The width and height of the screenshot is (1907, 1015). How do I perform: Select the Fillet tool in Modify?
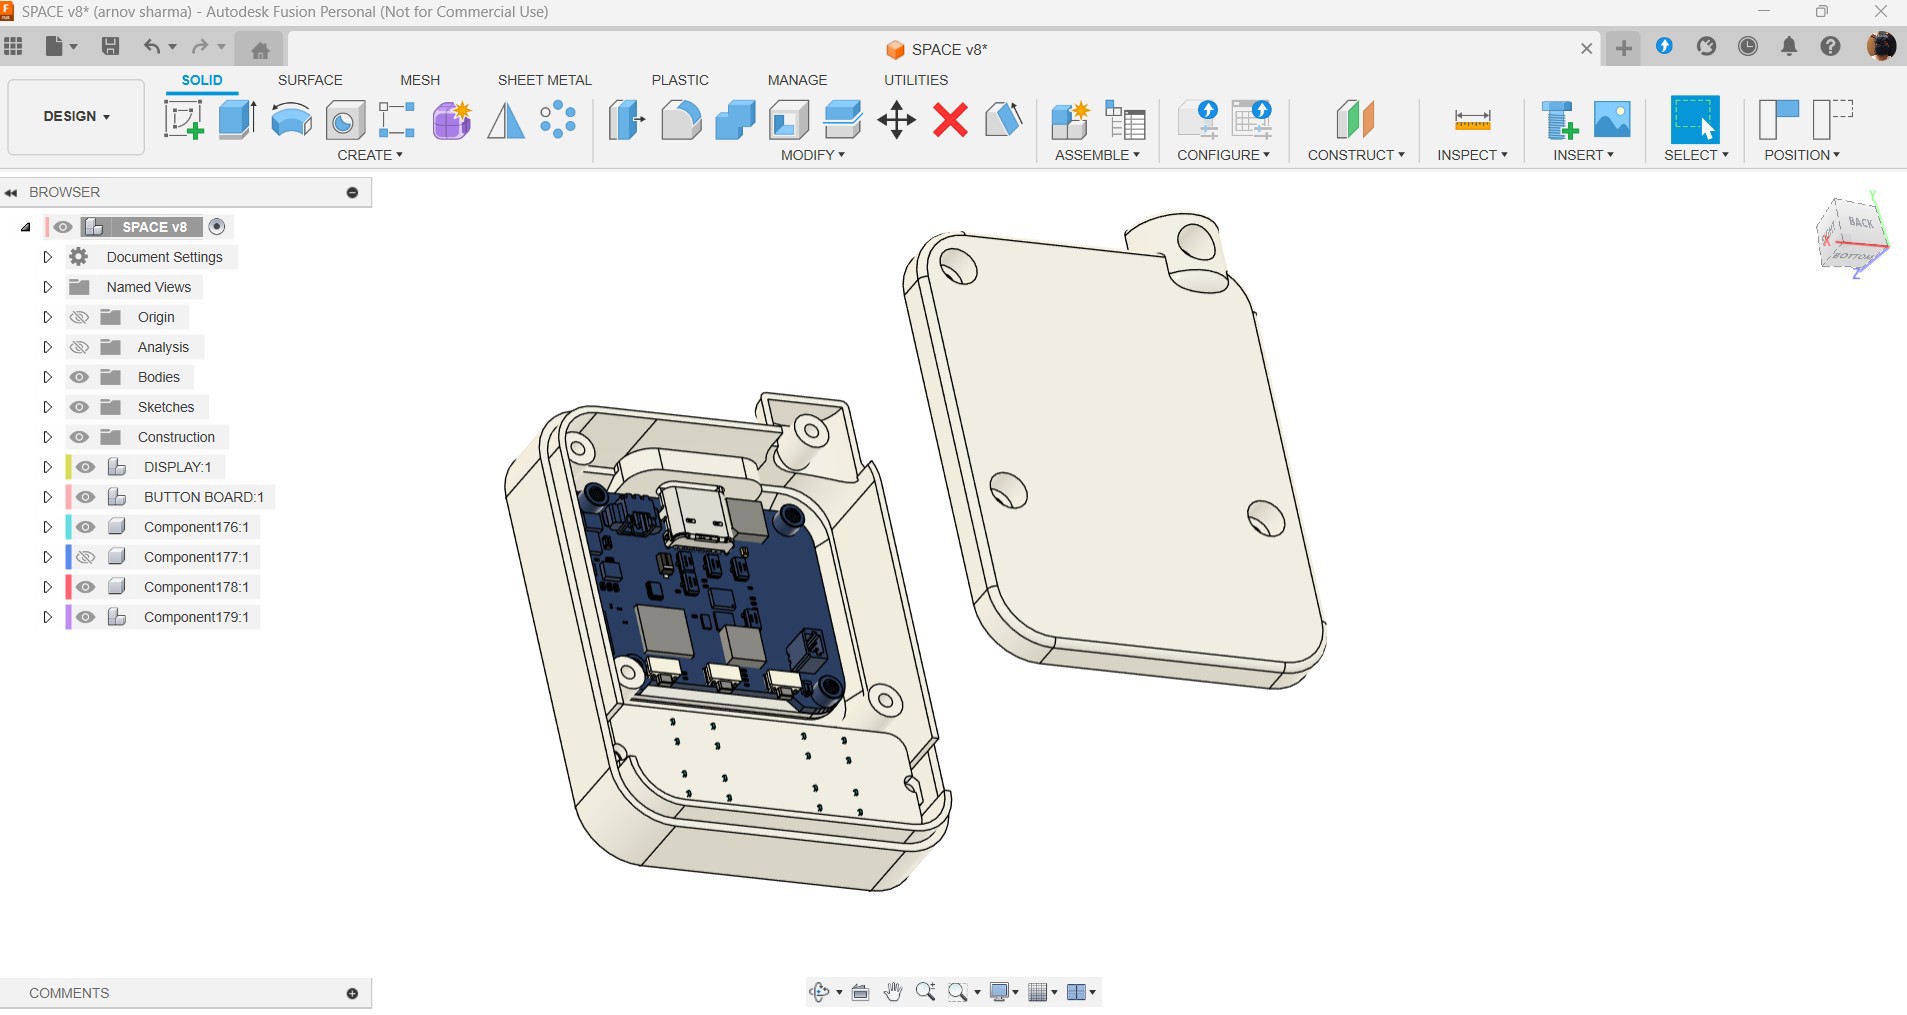[x=681, y=120]
